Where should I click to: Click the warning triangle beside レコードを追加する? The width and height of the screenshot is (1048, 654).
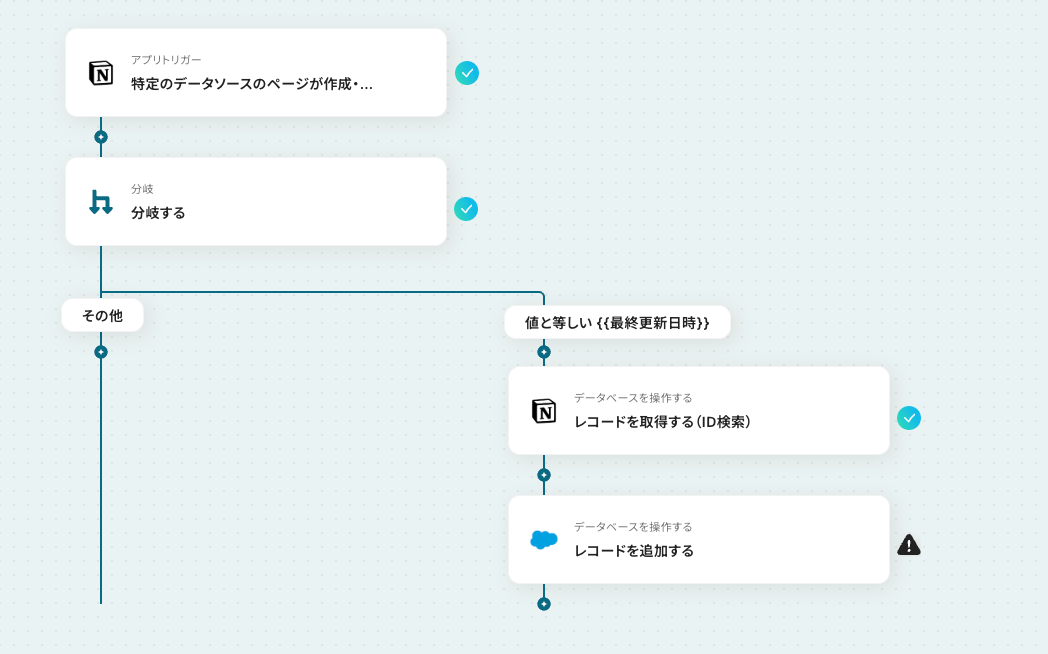pyautogui.click(x=909, y=545)
